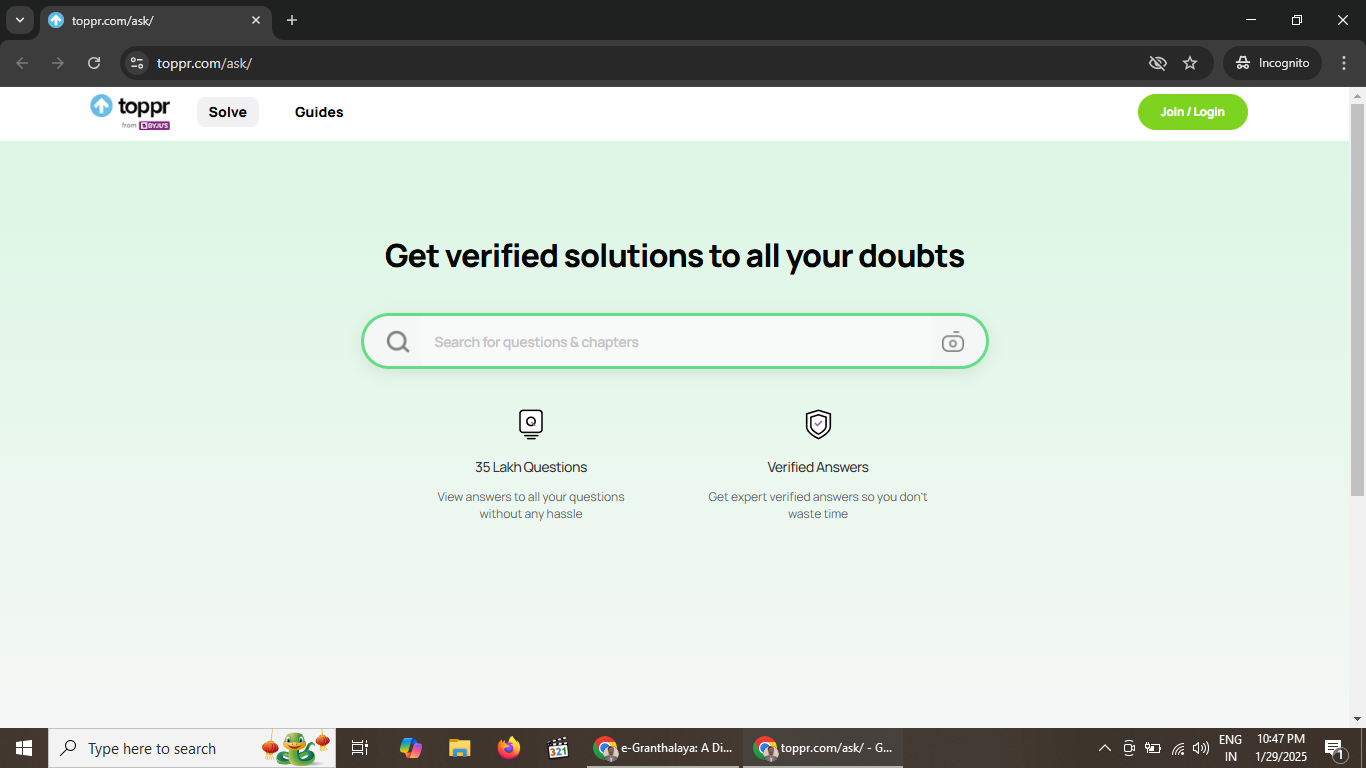Open the Chrome three-dot menu
The height and width of the screenshot is (768, 1366).
tap(1344, 63)
